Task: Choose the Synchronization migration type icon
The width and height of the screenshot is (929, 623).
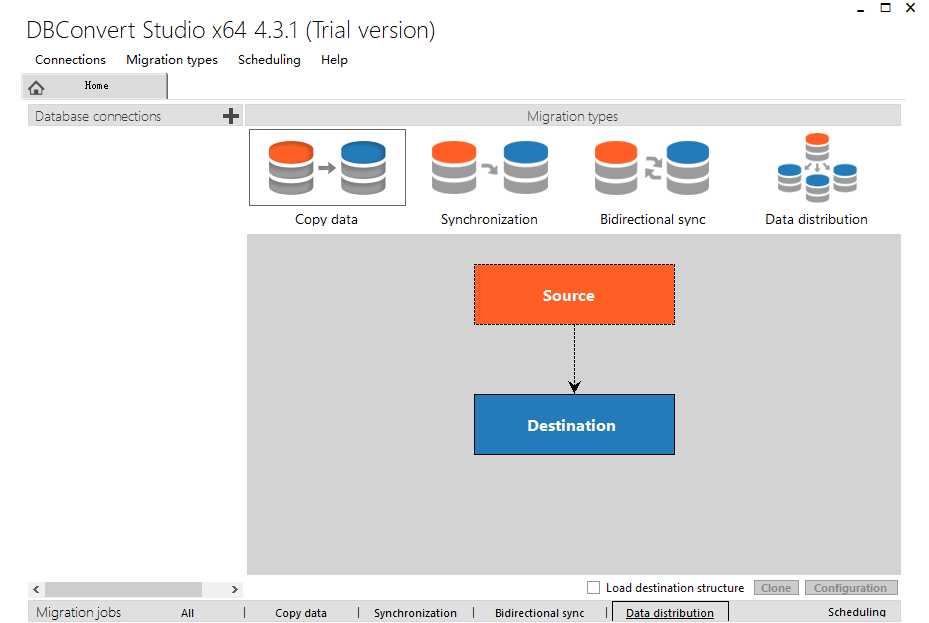Action: [489, 168]
